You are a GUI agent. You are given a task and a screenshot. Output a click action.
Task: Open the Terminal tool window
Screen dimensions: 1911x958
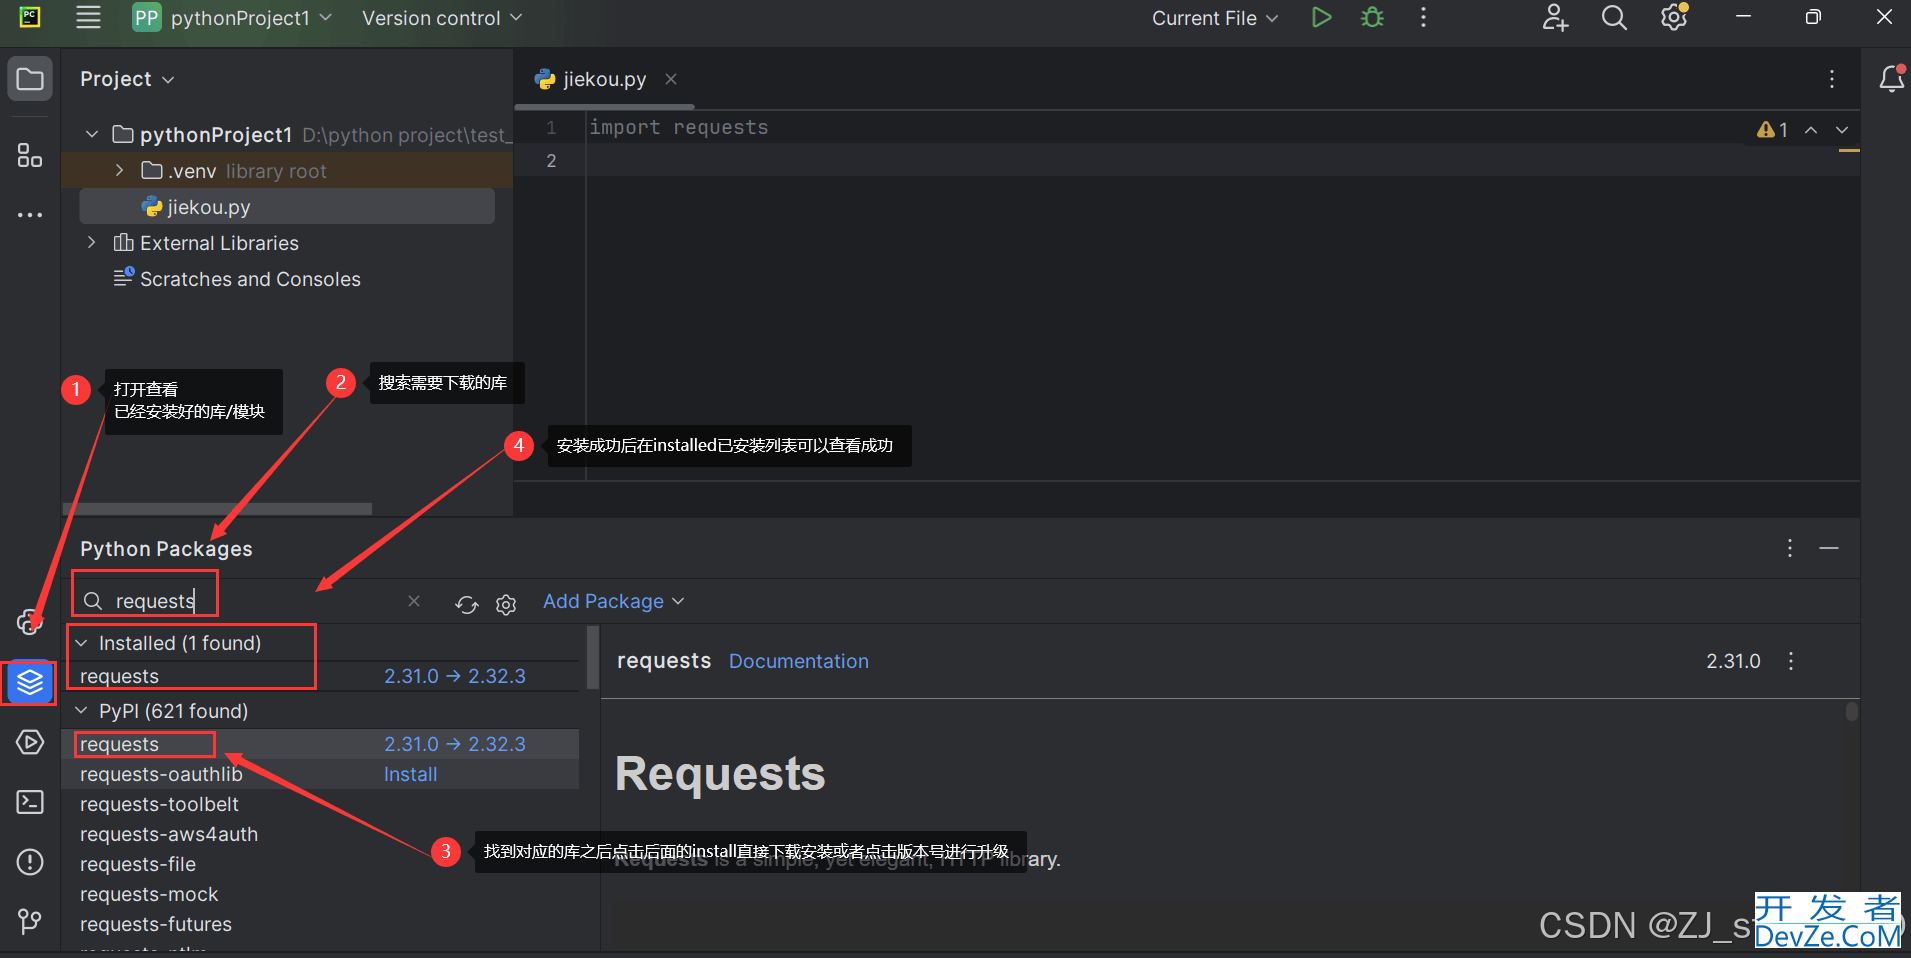pyautogui.click(x=30, y=802)
